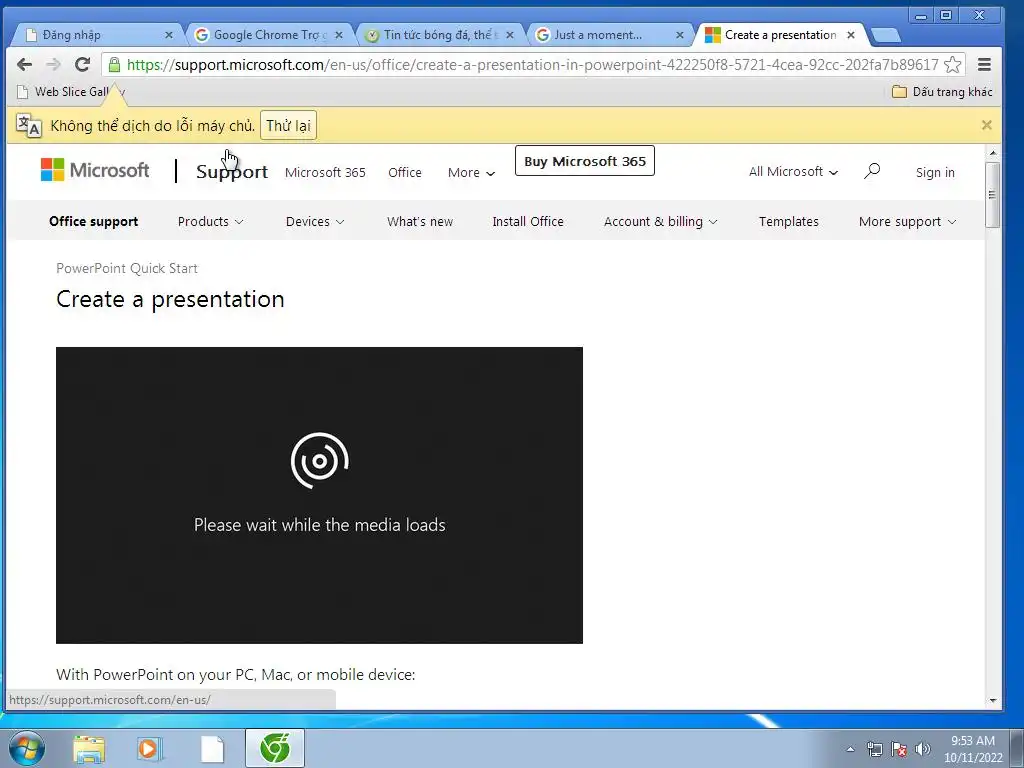Open the blank document taskbar icon

212,749
